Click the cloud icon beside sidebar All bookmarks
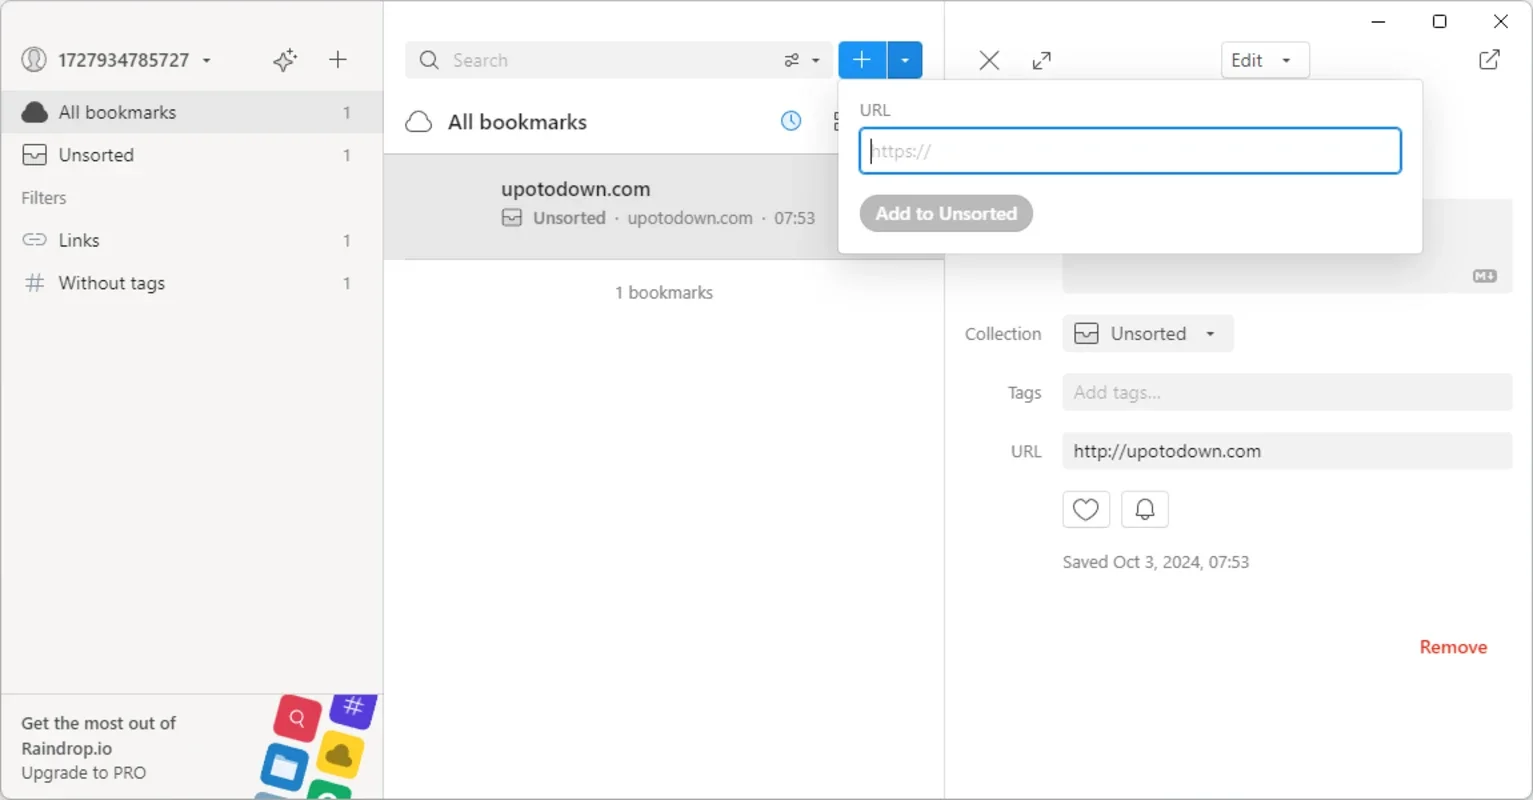 point(35,112)
